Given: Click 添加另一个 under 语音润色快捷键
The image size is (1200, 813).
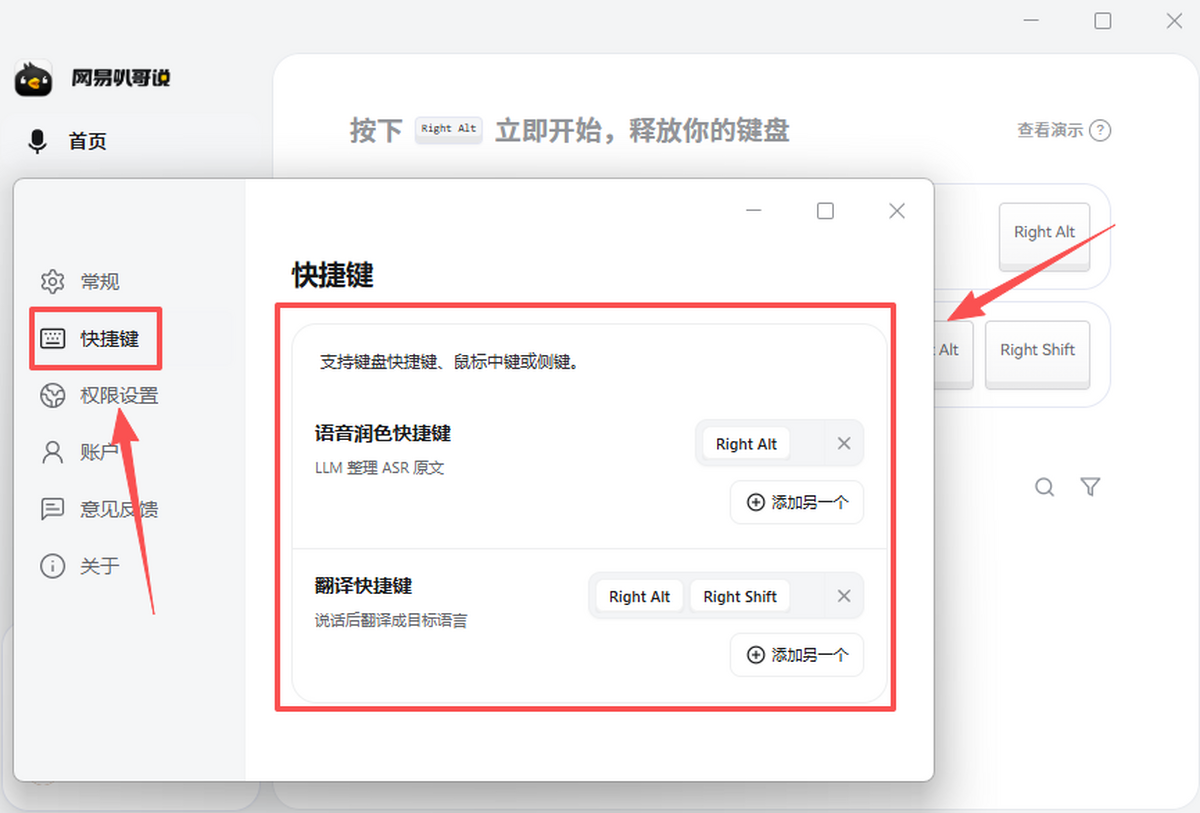Looking at the screenshot, I should point(797,502).
